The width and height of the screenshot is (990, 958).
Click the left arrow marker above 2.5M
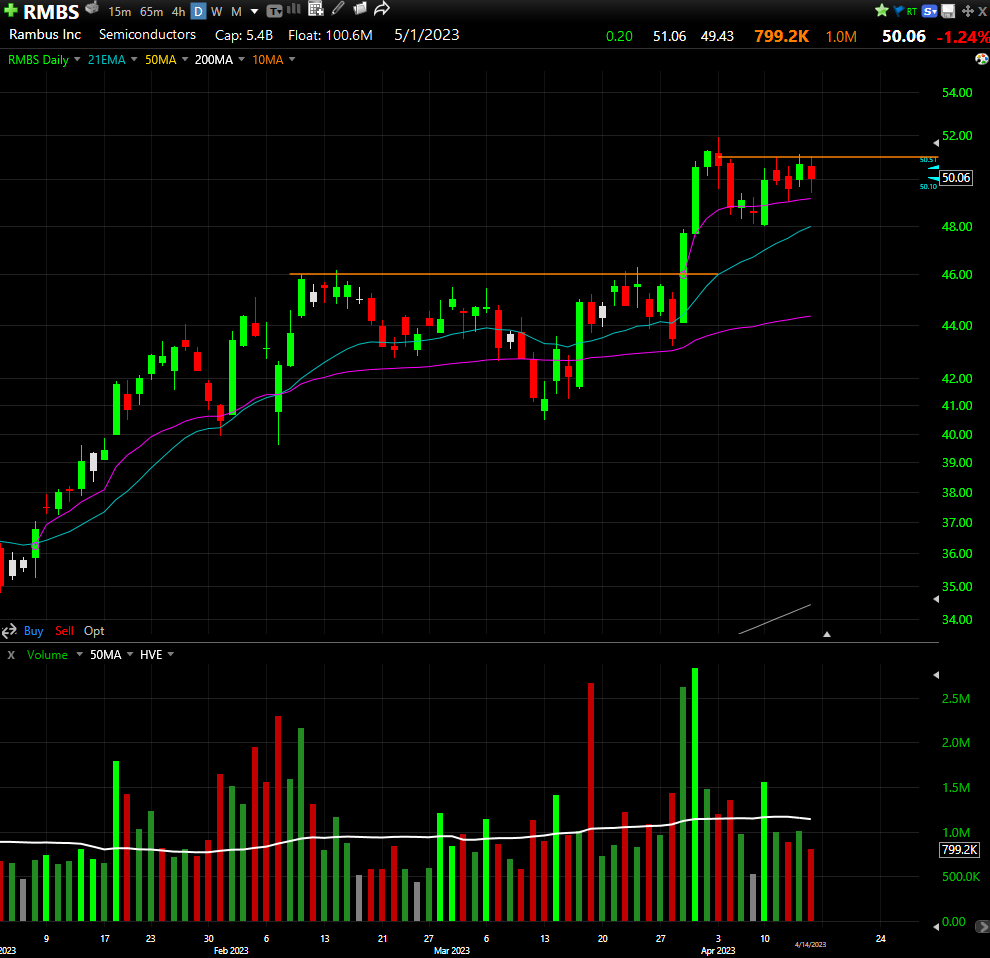point(936,675)
